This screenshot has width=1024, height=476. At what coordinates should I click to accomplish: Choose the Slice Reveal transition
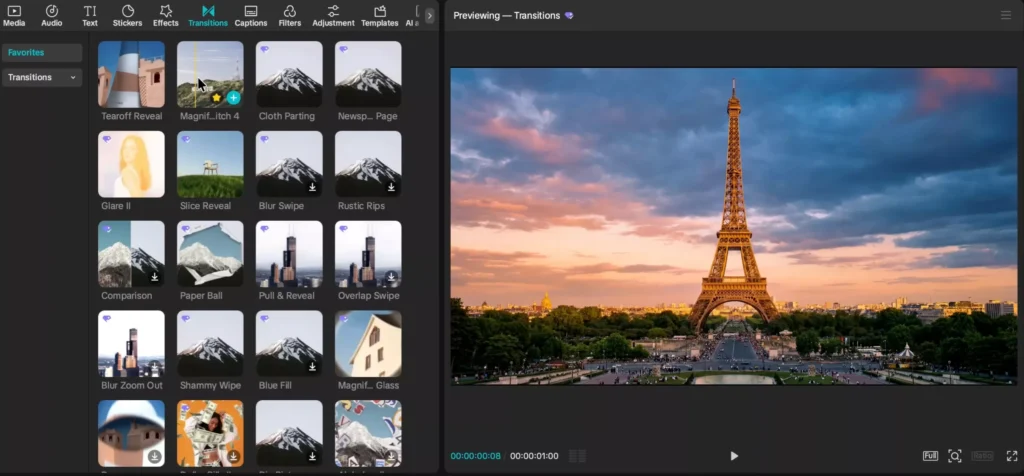[x=210, y=165]
